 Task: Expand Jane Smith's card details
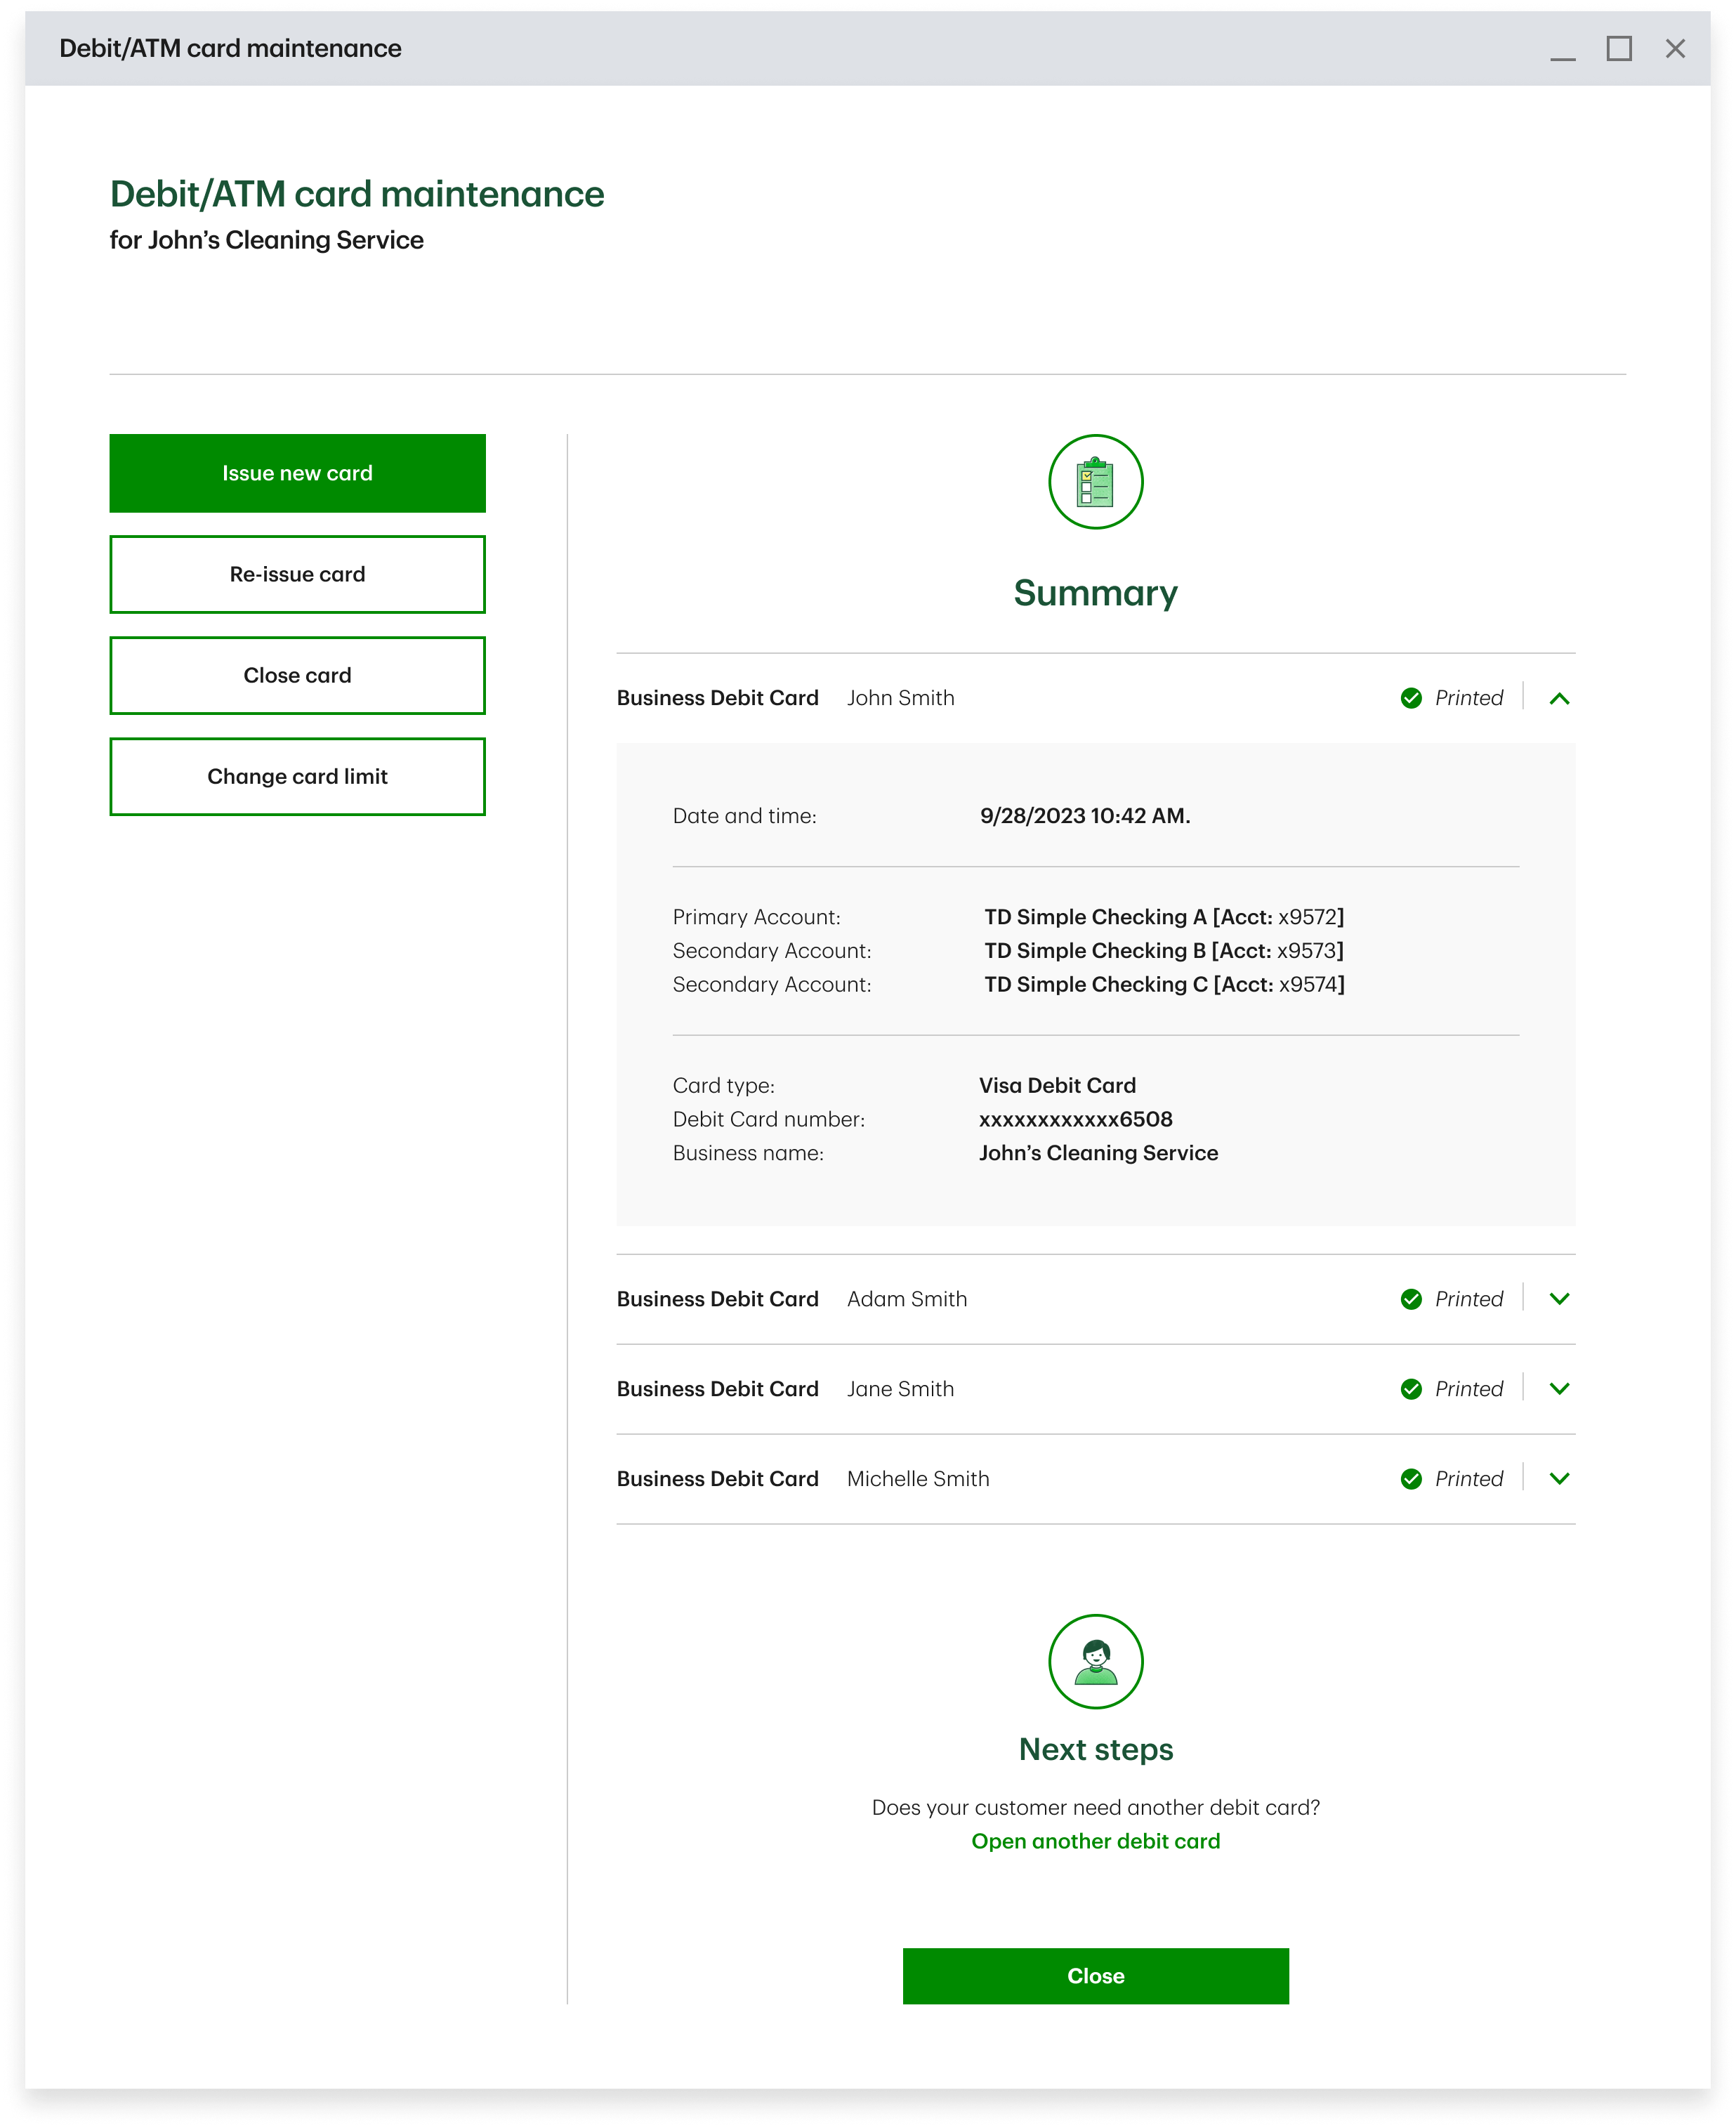(1559, 1389)
